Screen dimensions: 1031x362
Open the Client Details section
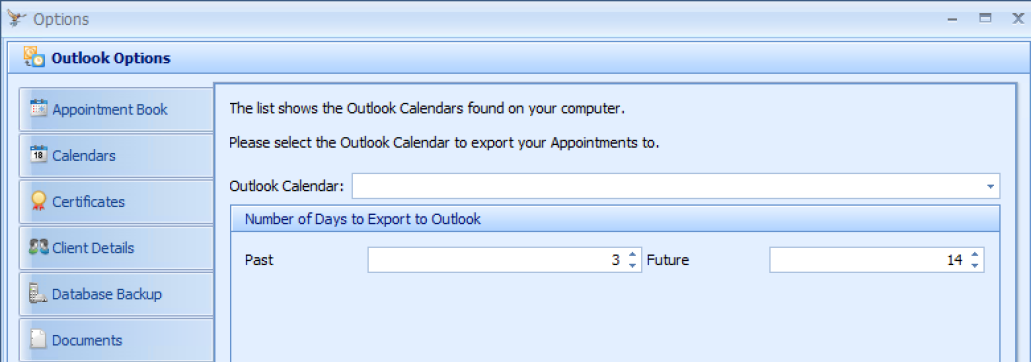[x=116, y=248]
